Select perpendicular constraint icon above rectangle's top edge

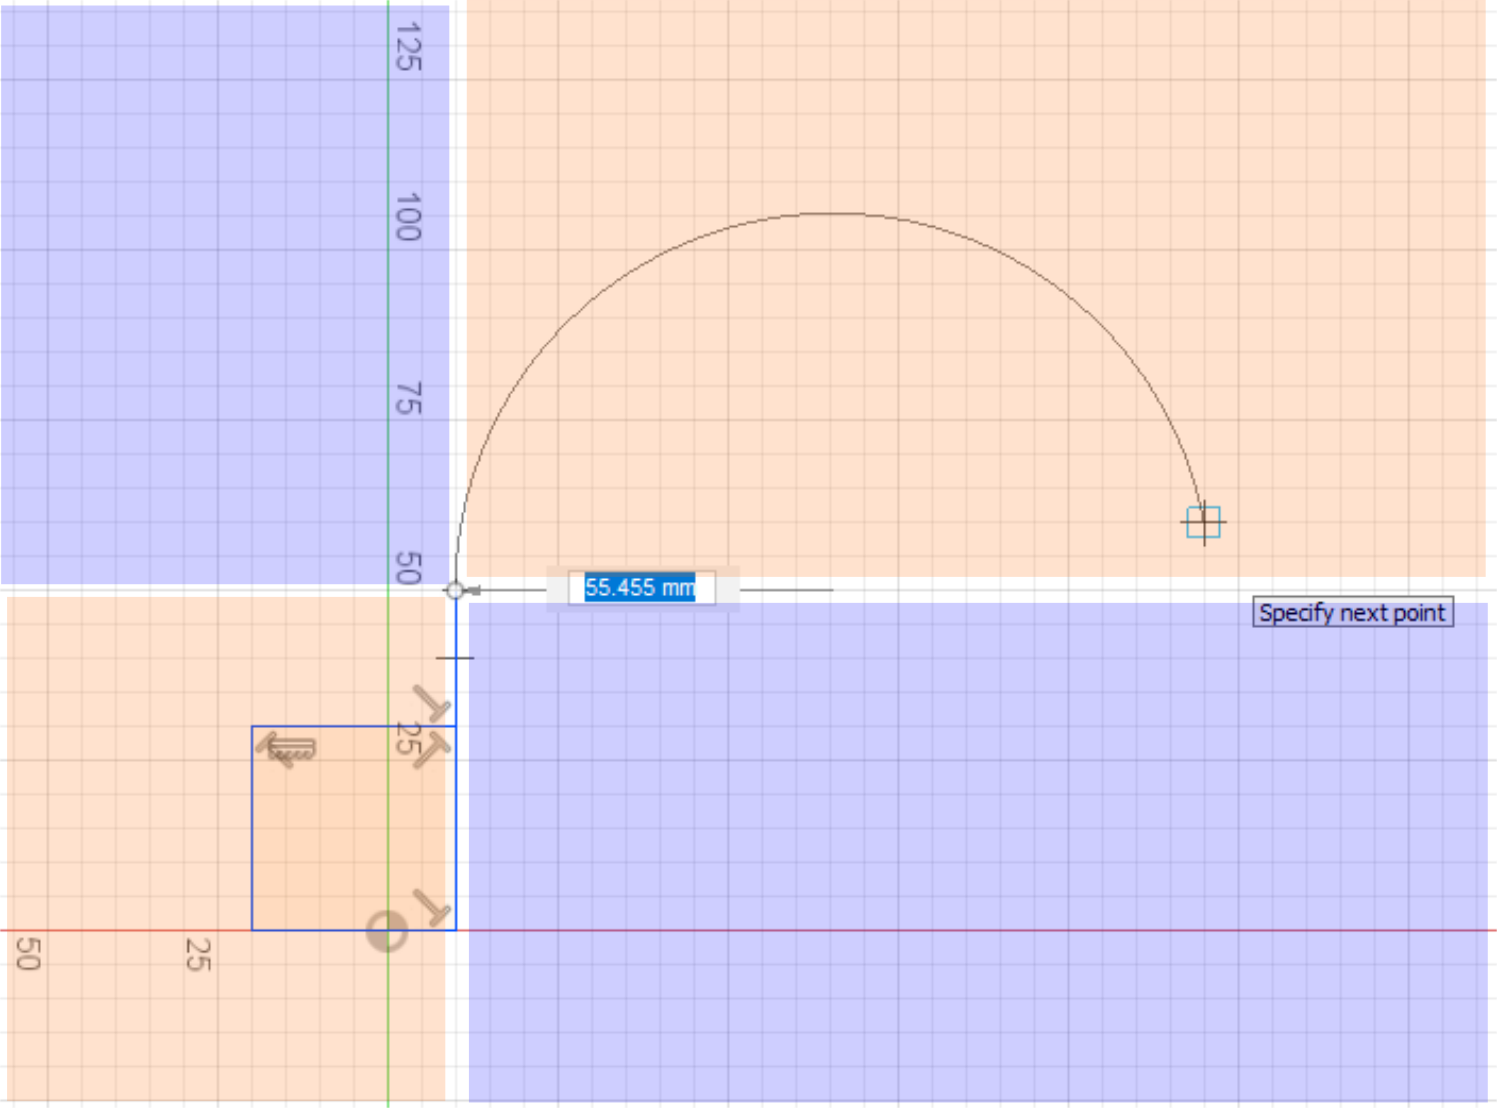point(432,703)
